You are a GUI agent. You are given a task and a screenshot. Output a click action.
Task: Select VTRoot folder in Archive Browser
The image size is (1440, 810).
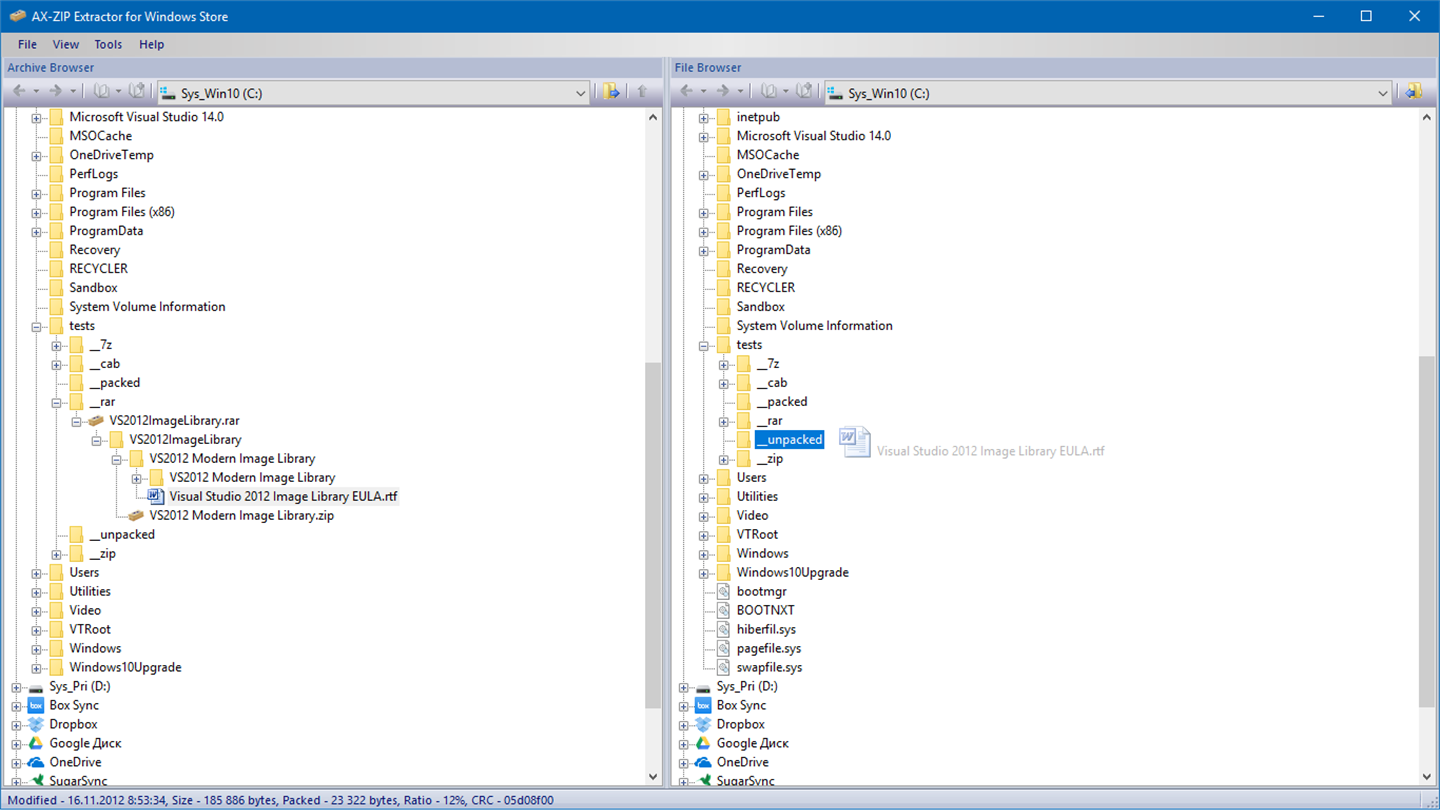90,630
